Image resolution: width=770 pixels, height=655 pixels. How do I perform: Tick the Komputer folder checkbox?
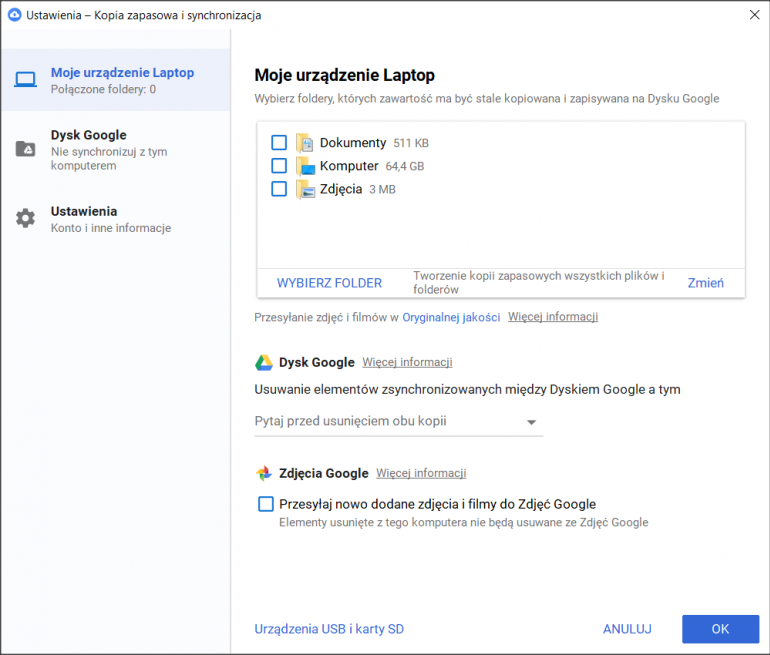tap(279, 166)
